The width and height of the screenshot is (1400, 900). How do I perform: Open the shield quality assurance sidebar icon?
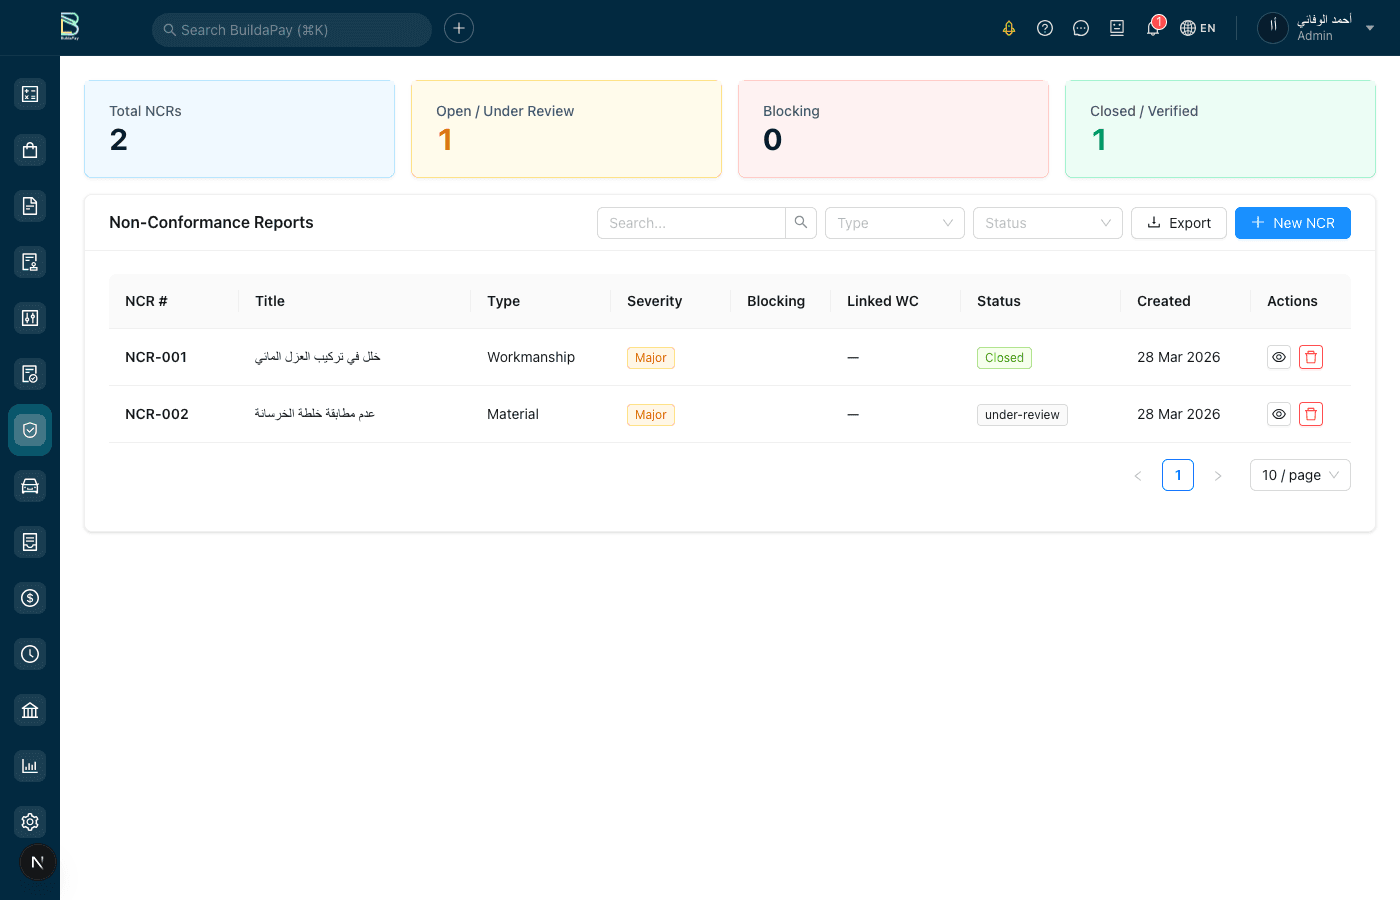(x=29, y=430)
